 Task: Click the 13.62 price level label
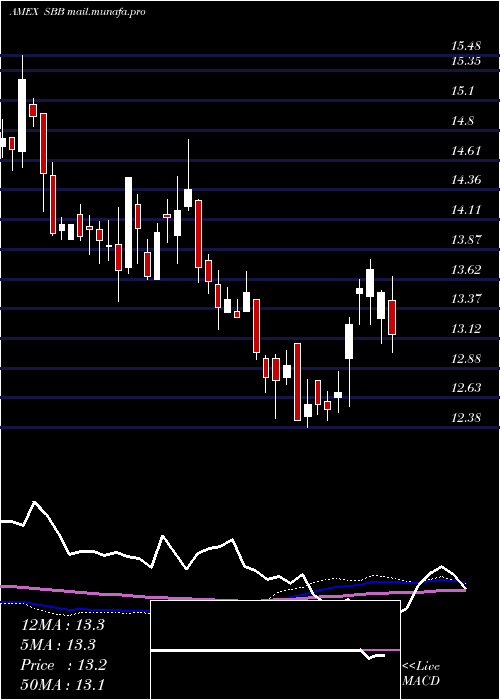click(x=465, y=270)
